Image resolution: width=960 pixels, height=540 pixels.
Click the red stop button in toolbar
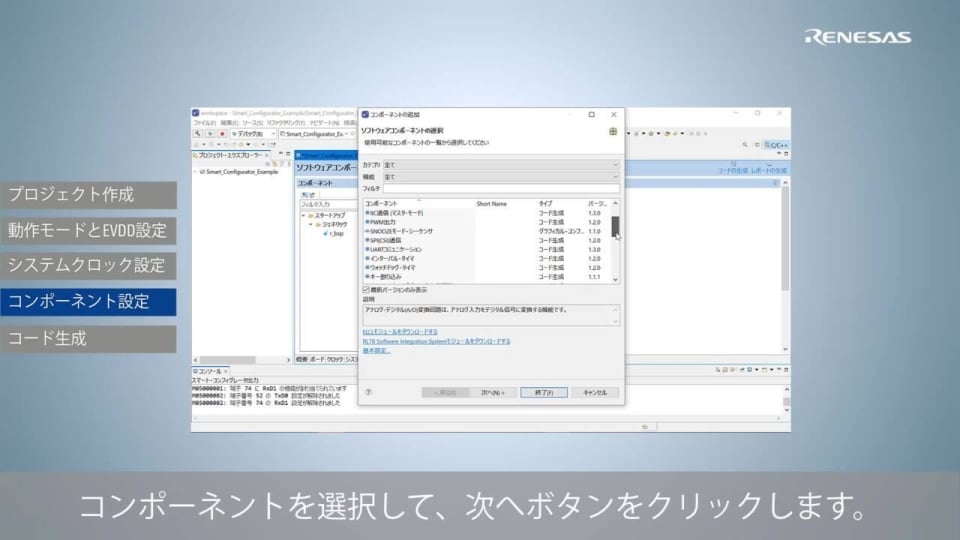221,133
